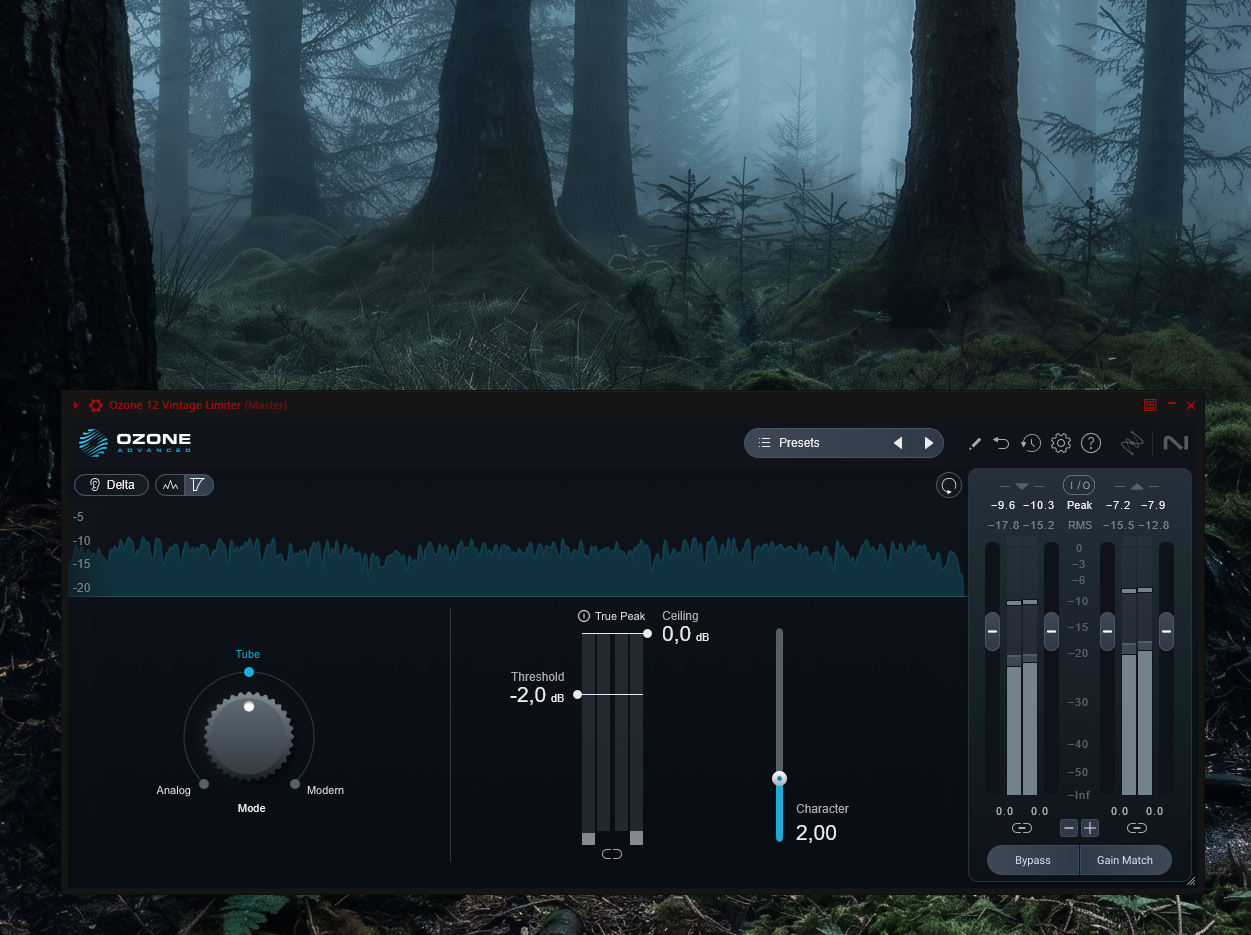The image size is (1251, 935).
Task: Load the next preset arrow
Action: click(929, 443)
